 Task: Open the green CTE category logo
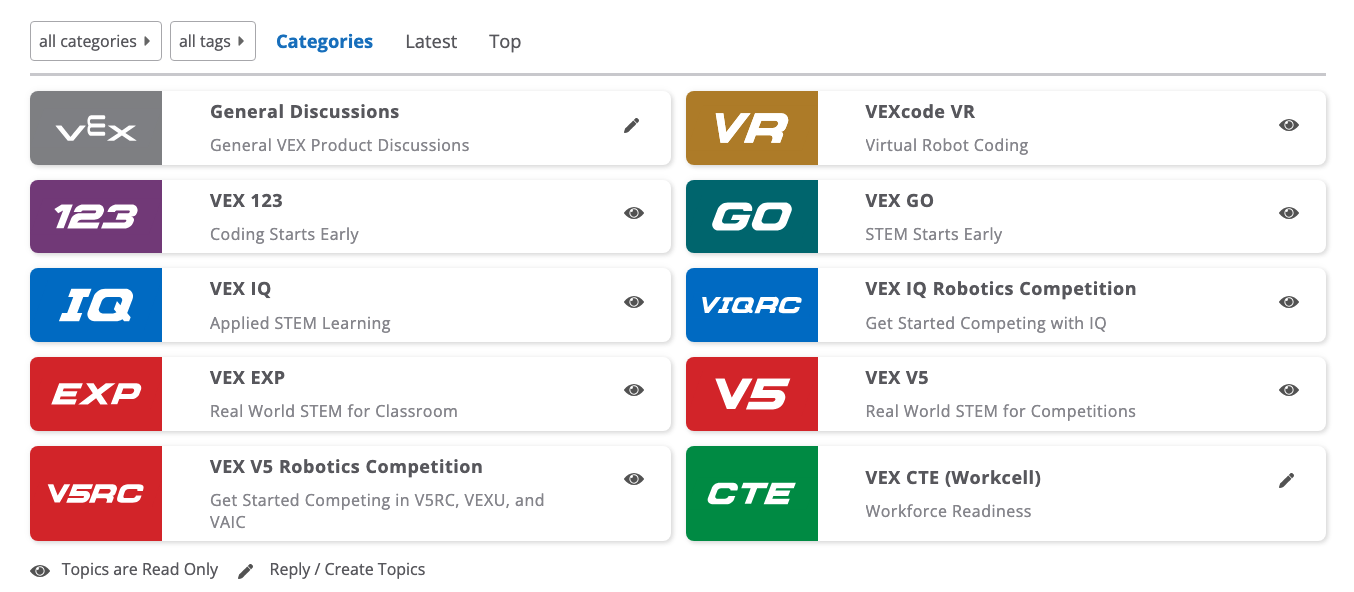tap(752, 493)
